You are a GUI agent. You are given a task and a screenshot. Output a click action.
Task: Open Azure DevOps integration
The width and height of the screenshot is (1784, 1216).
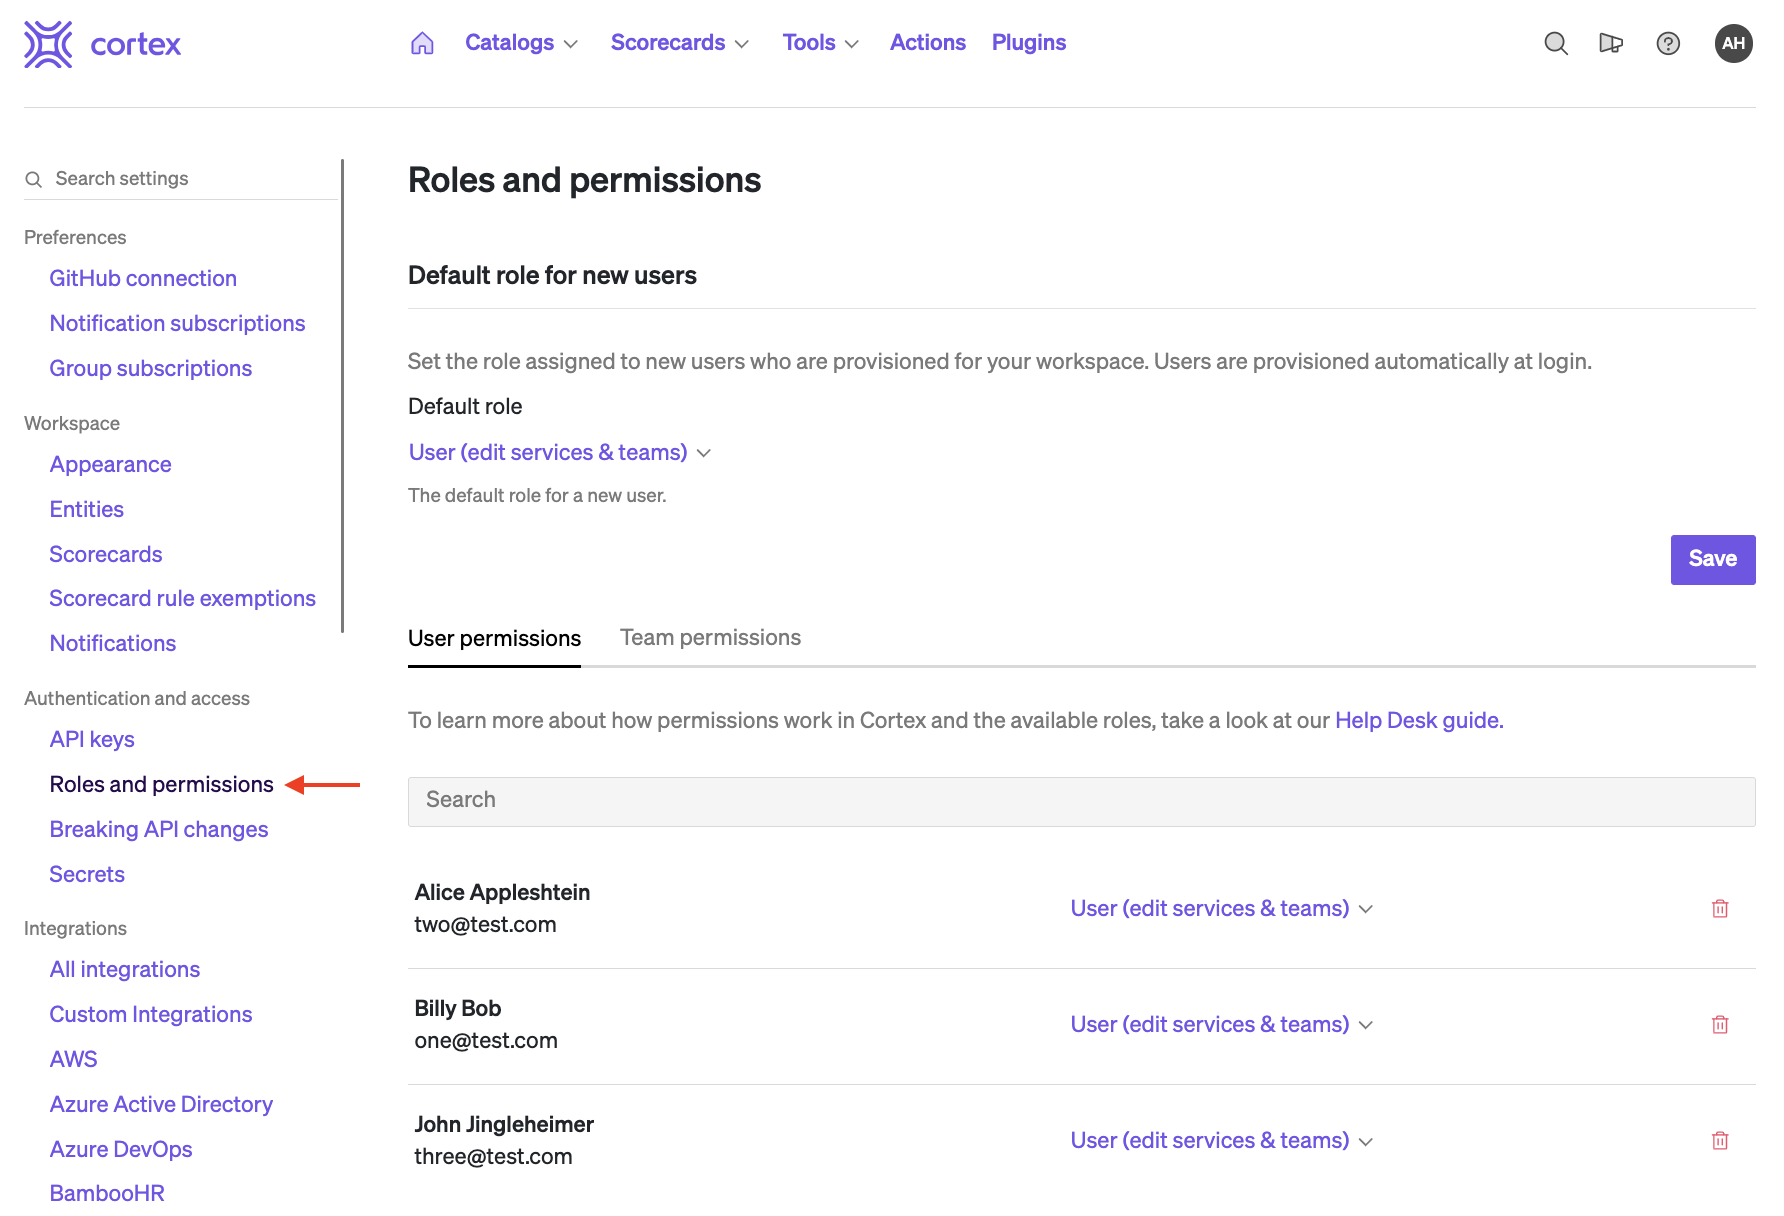120,1149
